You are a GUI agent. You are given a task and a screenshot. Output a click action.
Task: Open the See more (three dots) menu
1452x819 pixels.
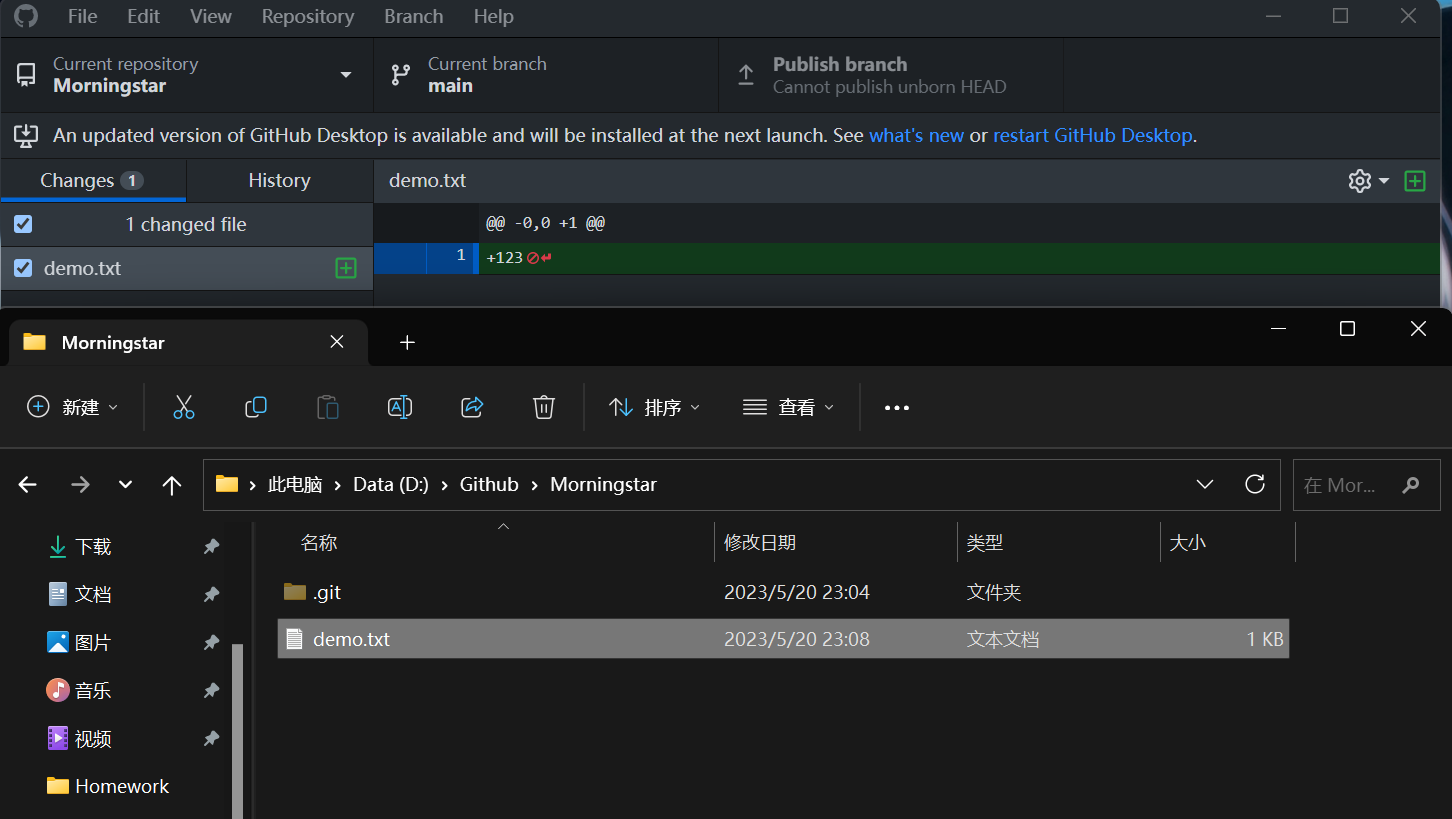click(x=897, y=407)
